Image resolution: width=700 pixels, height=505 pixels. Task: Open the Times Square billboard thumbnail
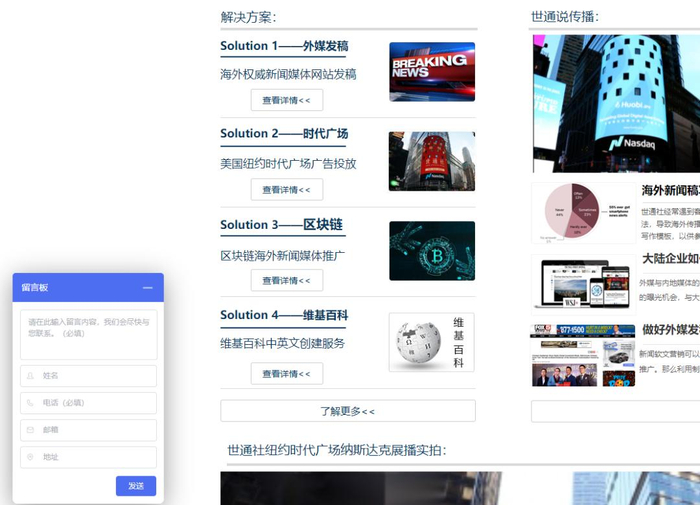[x=431, y=162]
